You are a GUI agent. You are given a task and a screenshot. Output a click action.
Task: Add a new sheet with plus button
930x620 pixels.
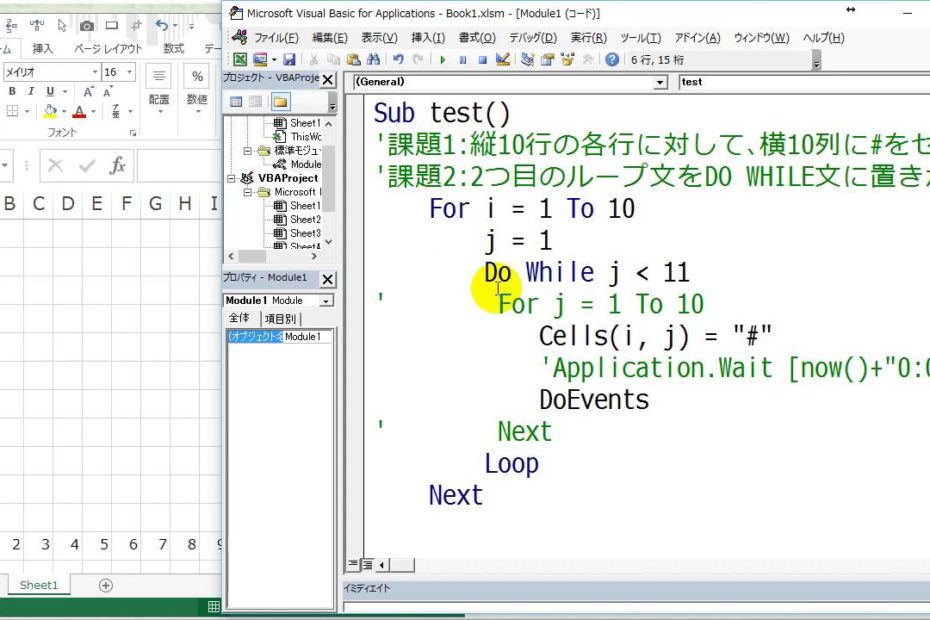point(105,585)
